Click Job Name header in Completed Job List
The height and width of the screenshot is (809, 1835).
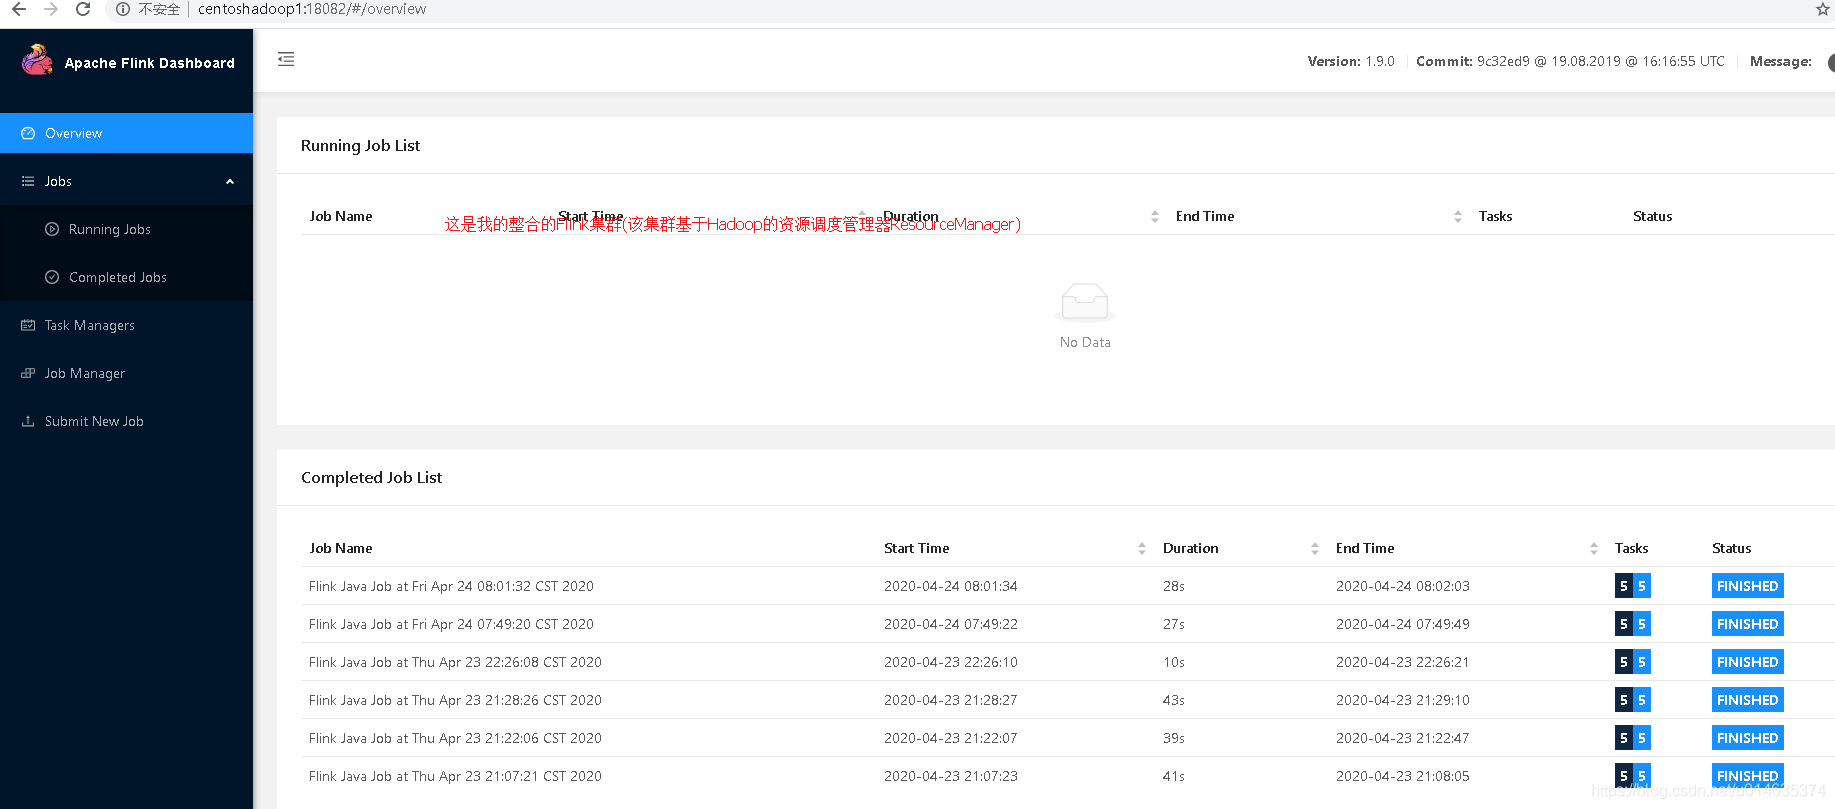pos(341,548)
